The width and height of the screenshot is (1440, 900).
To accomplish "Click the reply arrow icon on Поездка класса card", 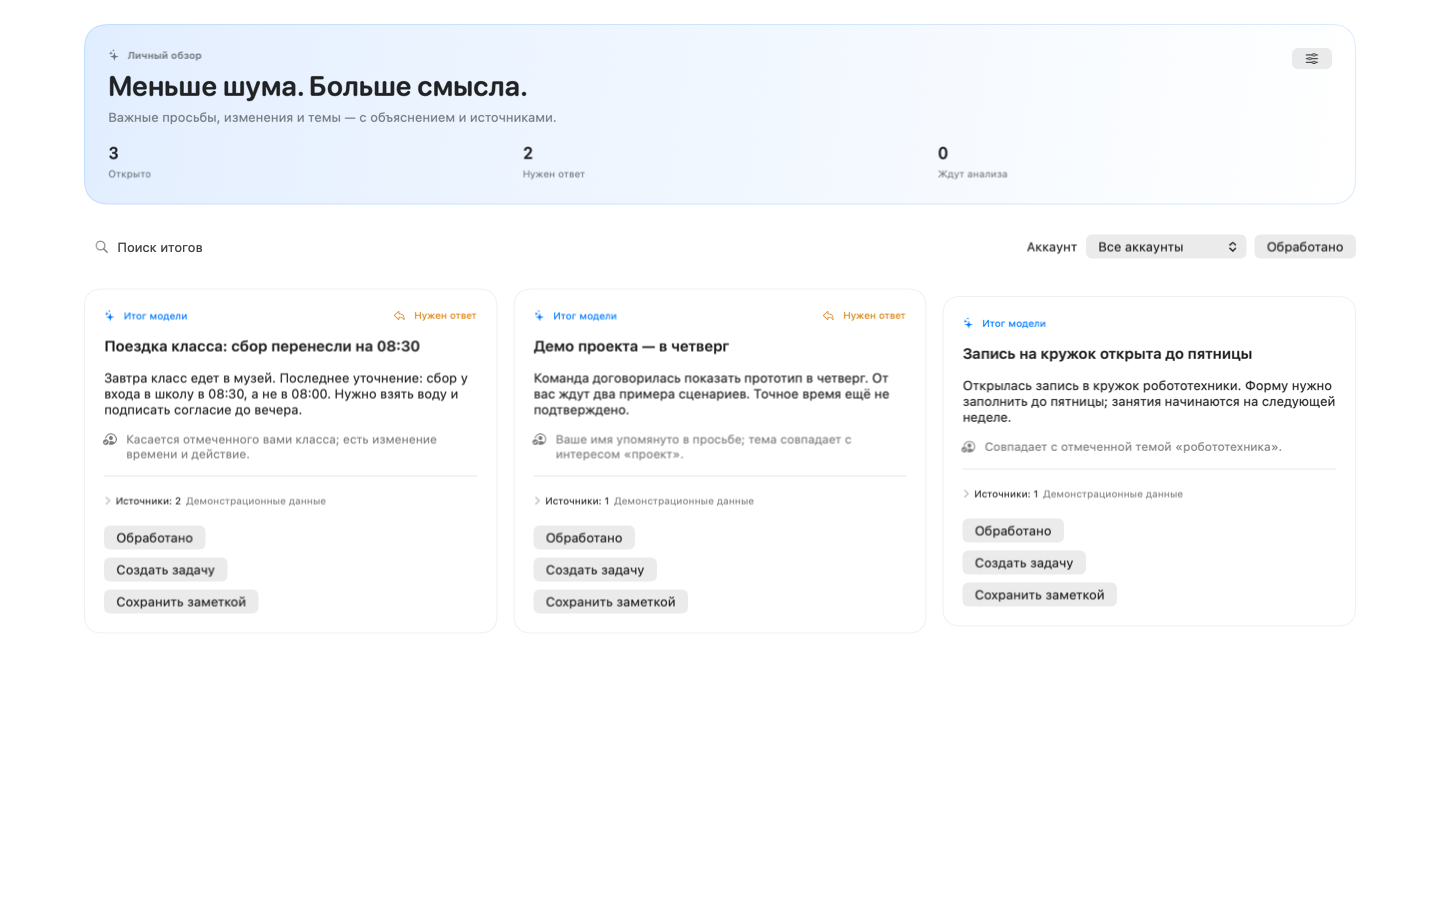I will click(x=400, y=316).
